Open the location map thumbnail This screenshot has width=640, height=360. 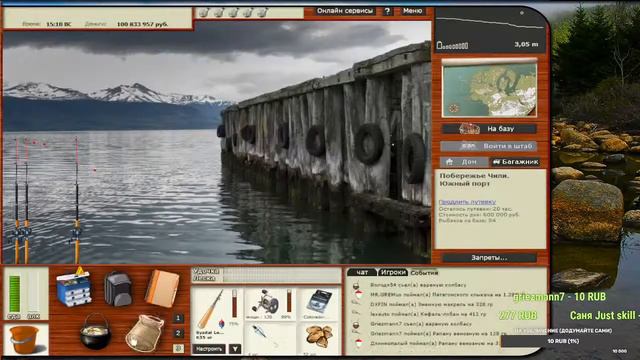[x=489, y=88]
